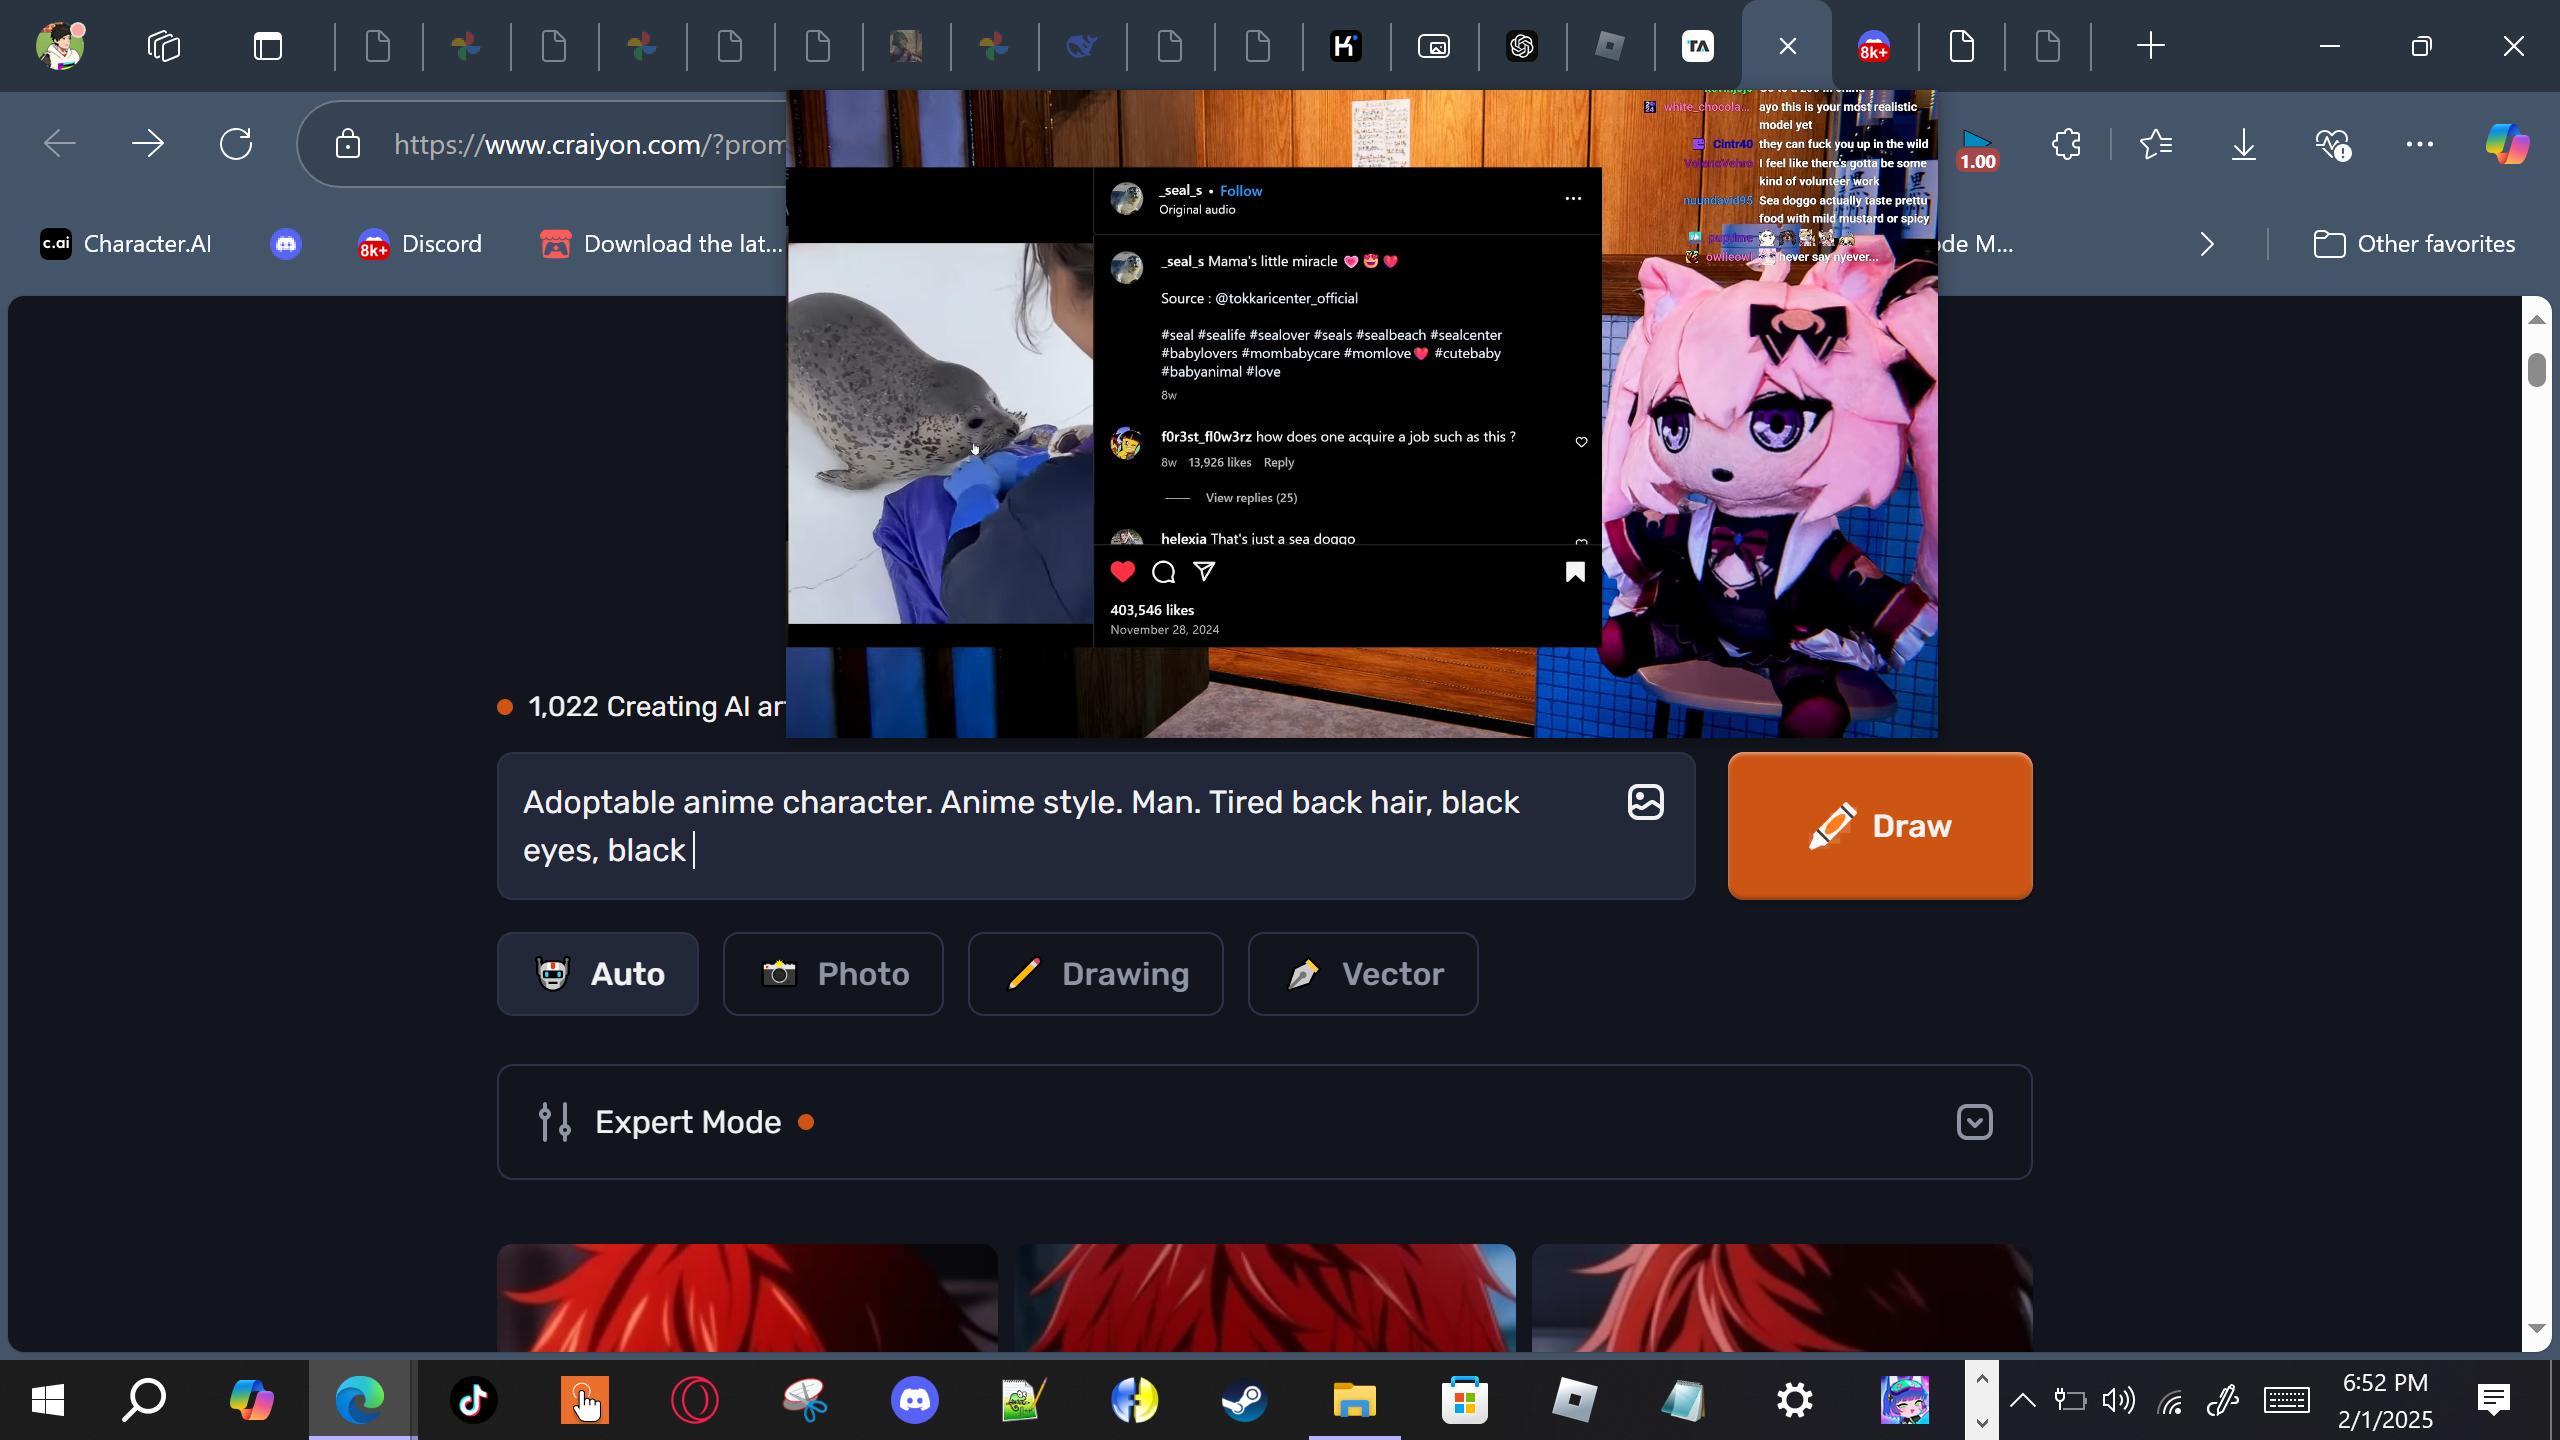The image size is (2560, 1440).
Task: Click the image upload icon in the prompt box
Action: 1645,802
